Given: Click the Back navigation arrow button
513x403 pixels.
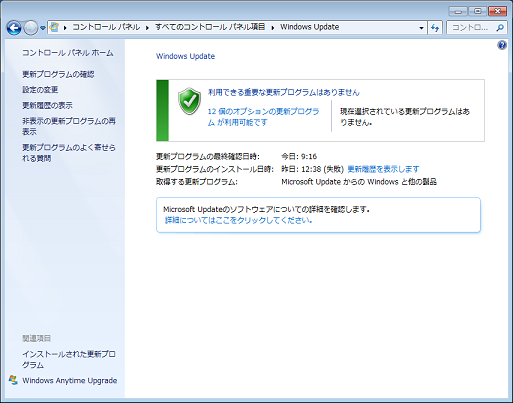Looking at the screenshot, I should pos(14,28).
